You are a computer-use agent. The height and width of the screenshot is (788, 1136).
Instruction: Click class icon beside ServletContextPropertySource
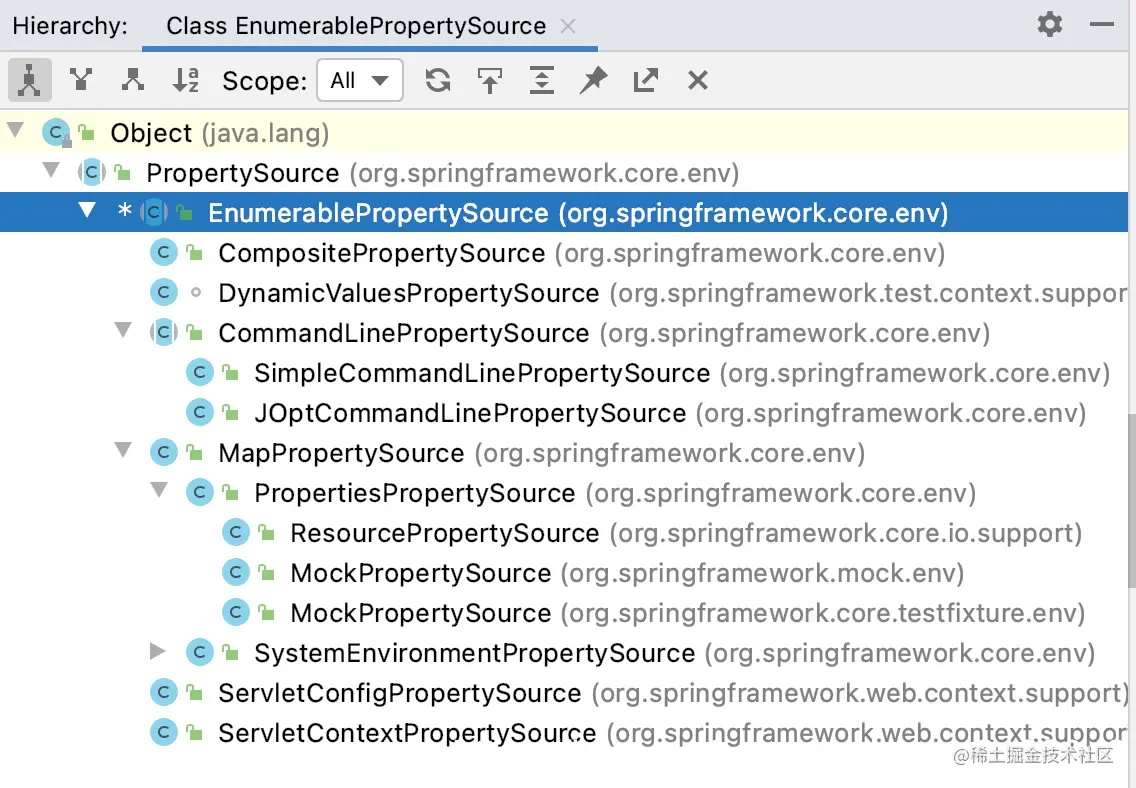[x=164, y=732]
